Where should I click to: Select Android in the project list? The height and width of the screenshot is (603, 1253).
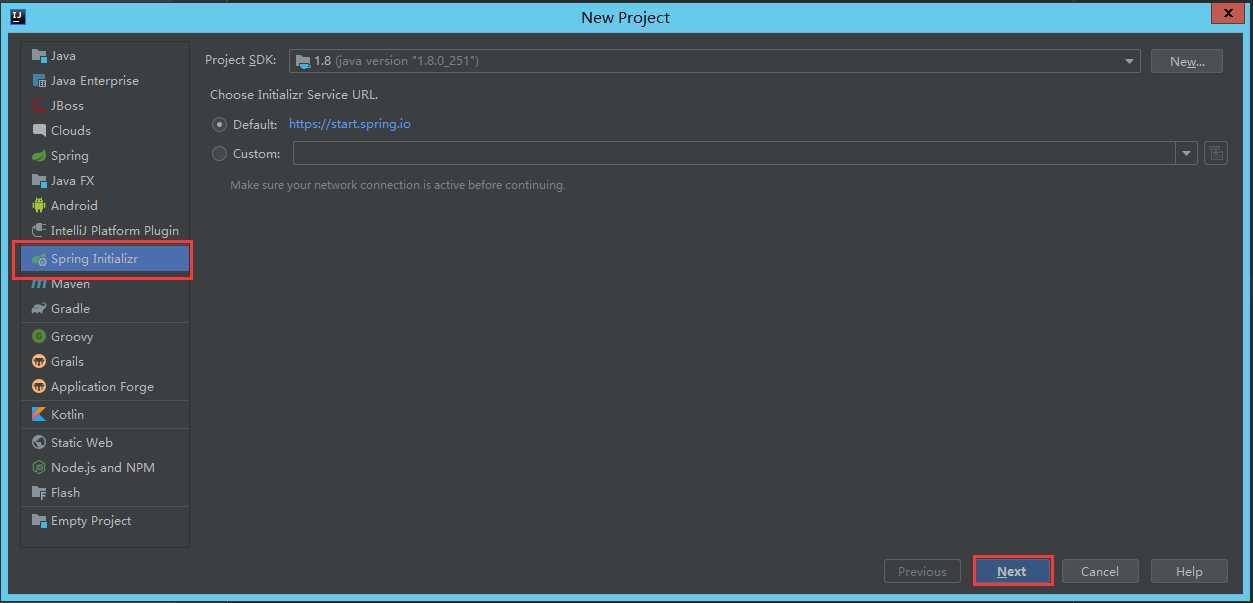105,206
